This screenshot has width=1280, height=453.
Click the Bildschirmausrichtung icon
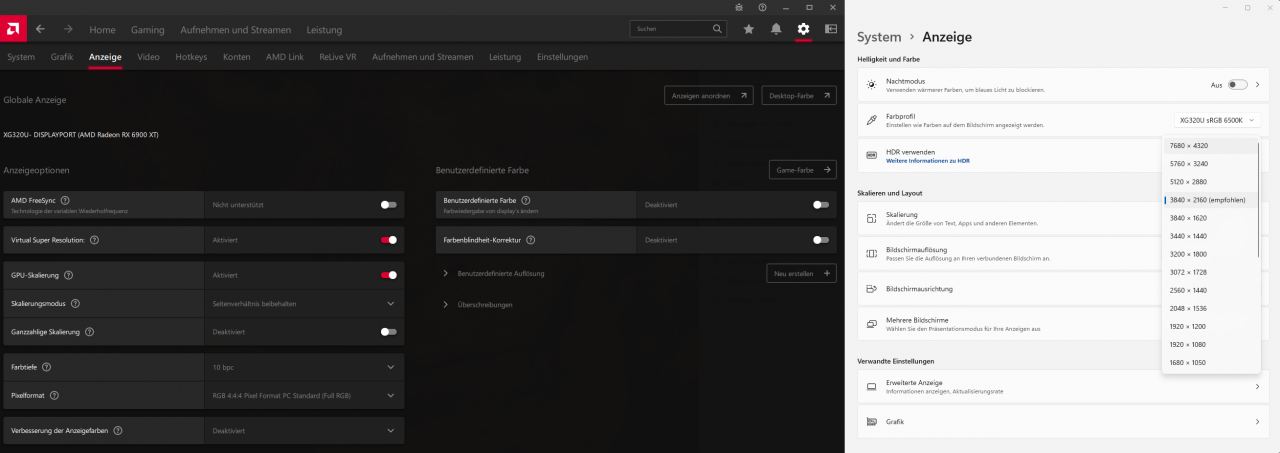[872, 289]
